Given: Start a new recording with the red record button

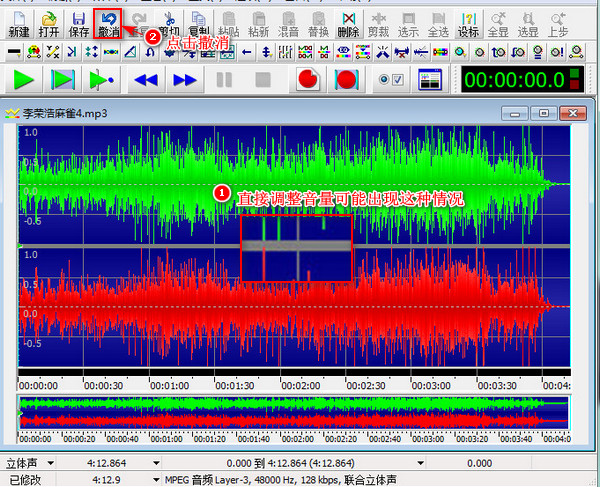Looking at the screenshot, I should [x=308, y=80].
